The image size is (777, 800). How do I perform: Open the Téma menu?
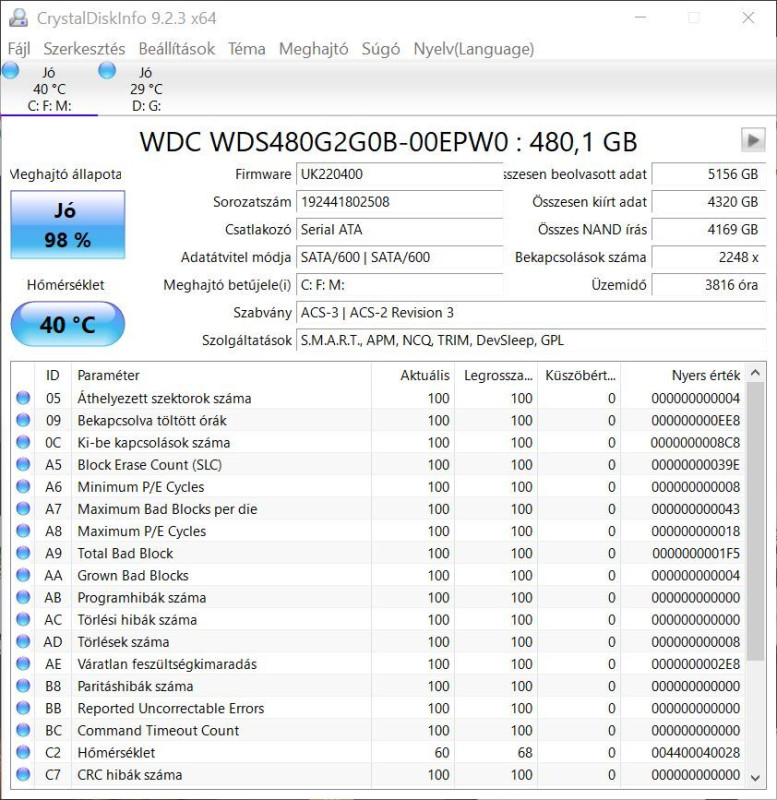(x=246, y=49)
